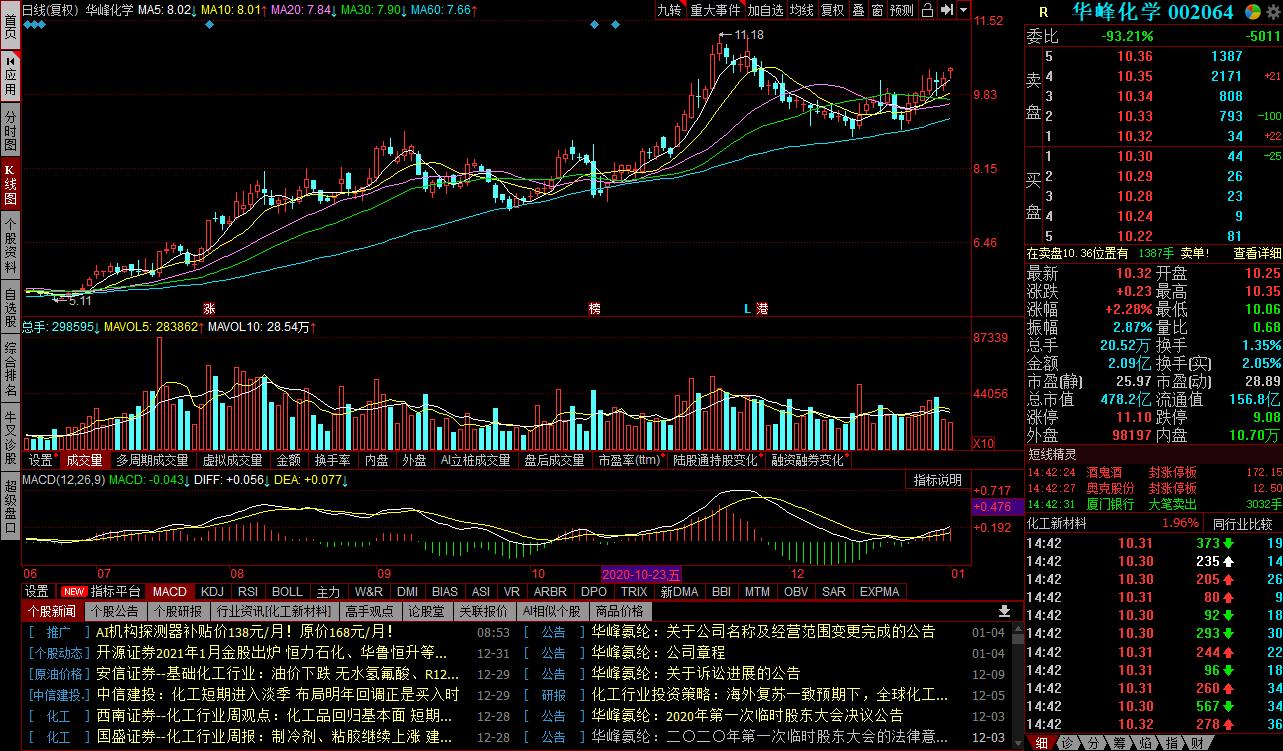Toggle the 预测 forecast option

(x=901, y=10)
